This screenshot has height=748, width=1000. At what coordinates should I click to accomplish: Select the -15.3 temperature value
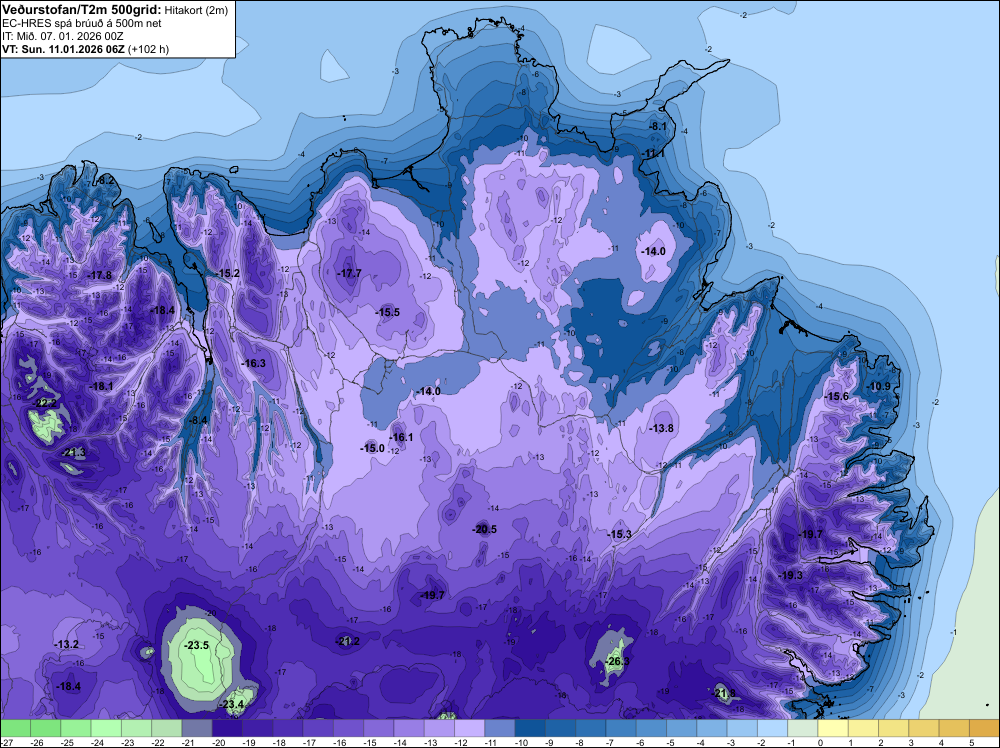point(619,534)
